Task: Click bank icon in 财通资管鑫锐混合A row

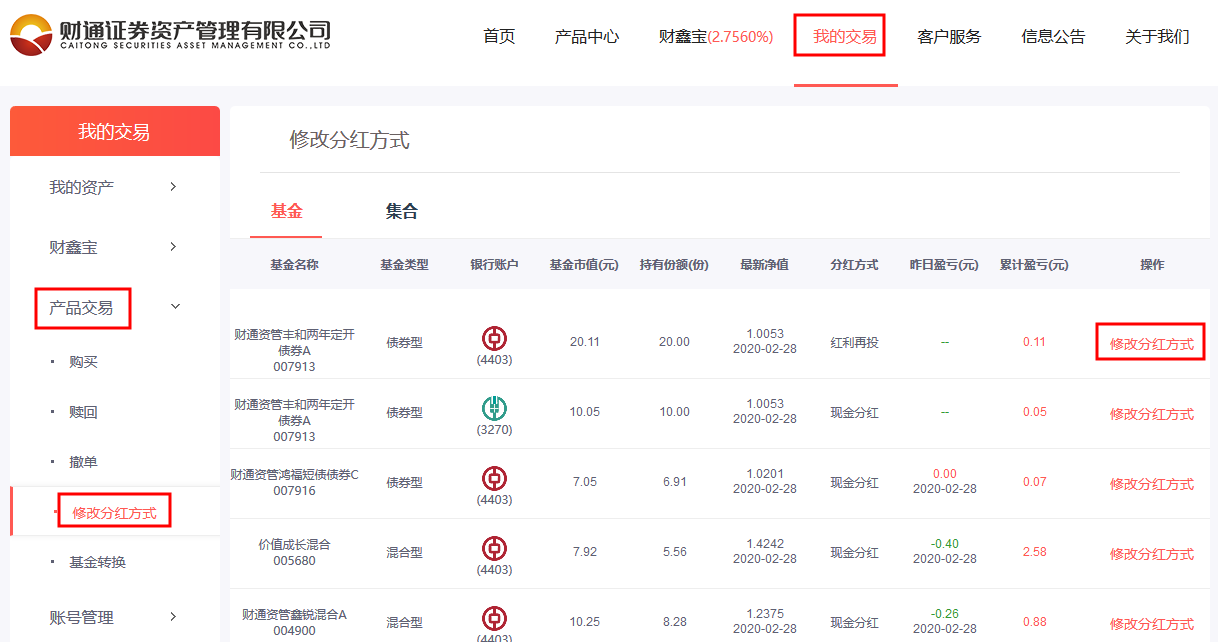Action: pos(494,618)
